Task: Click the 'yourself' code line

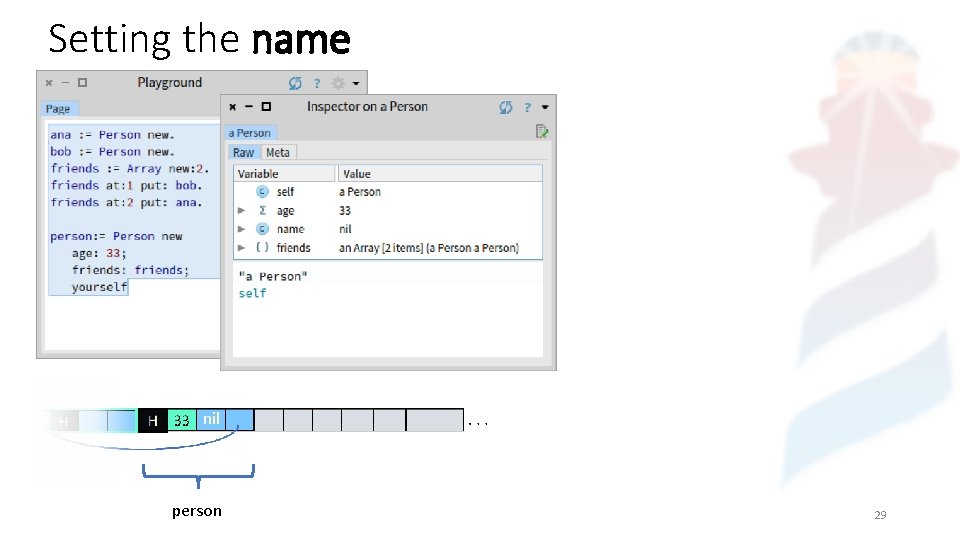Action: (99, 287)
